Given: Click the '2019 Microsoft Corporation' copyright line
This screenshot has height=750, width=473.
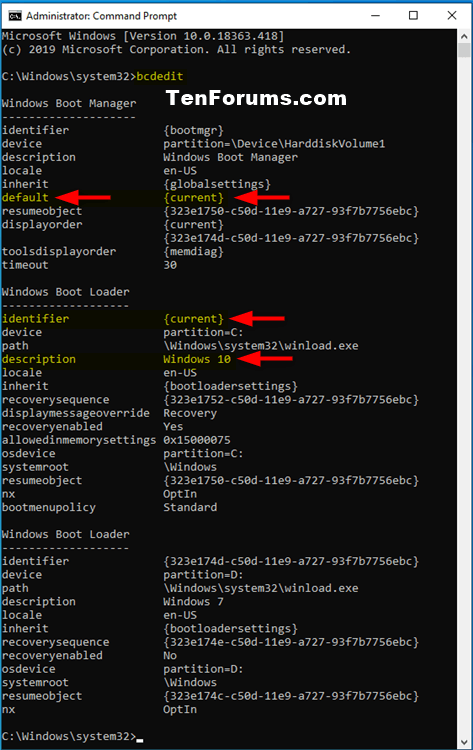Looking at the screenshot, I should point(176,50).
